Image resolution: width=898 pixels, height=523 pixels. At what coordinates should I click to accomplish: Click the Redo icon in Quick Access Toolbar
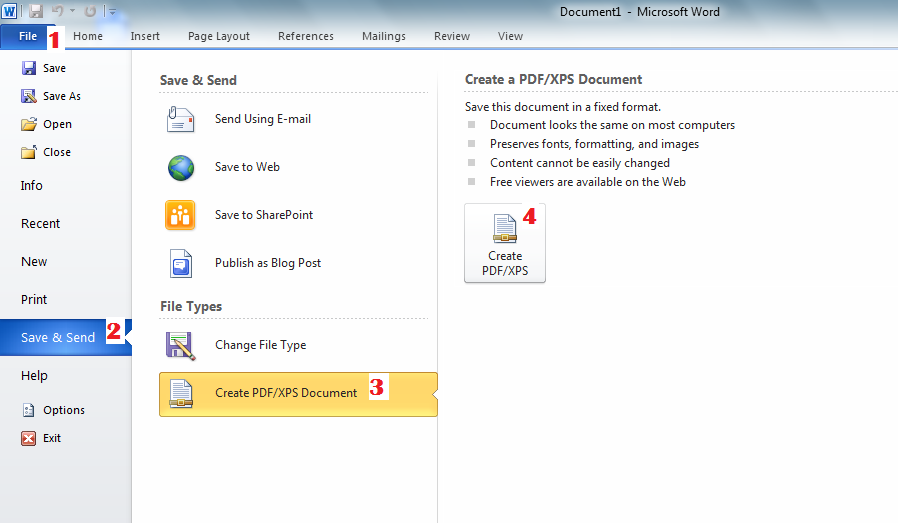click(x=90, y=11)
